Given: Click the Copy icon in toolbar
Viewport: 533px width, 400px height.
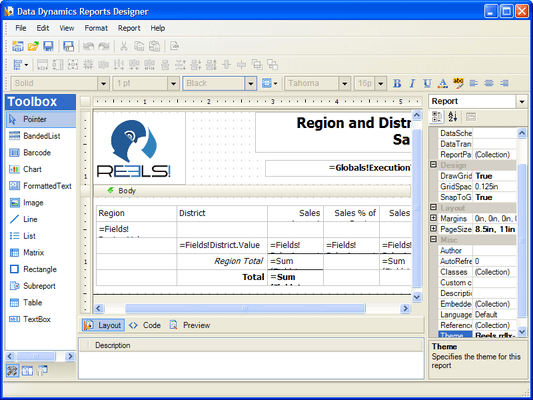Looking at the screenshot, I should [x=139, y=46].
